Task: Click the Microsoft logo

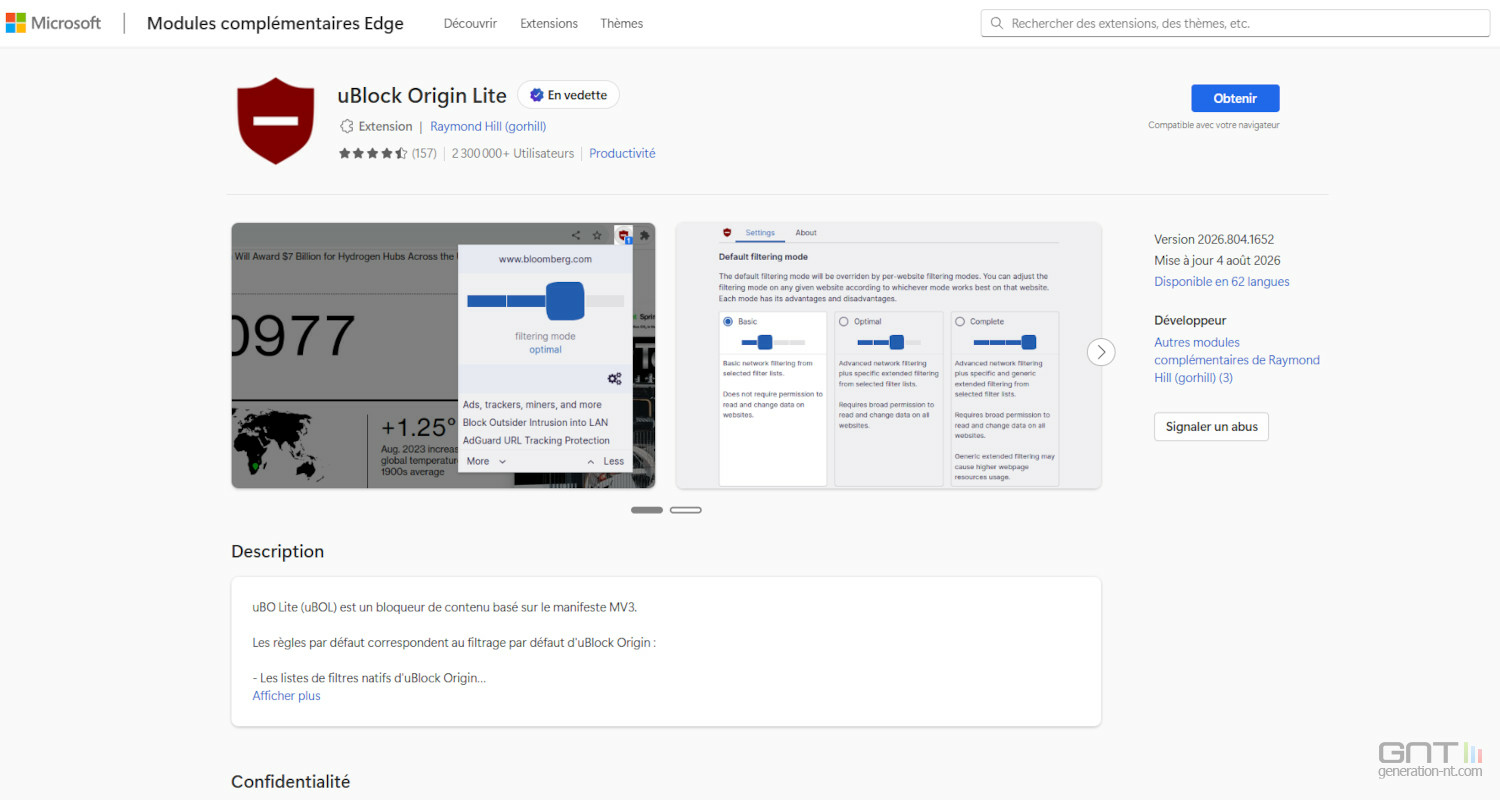Action: 54,23
